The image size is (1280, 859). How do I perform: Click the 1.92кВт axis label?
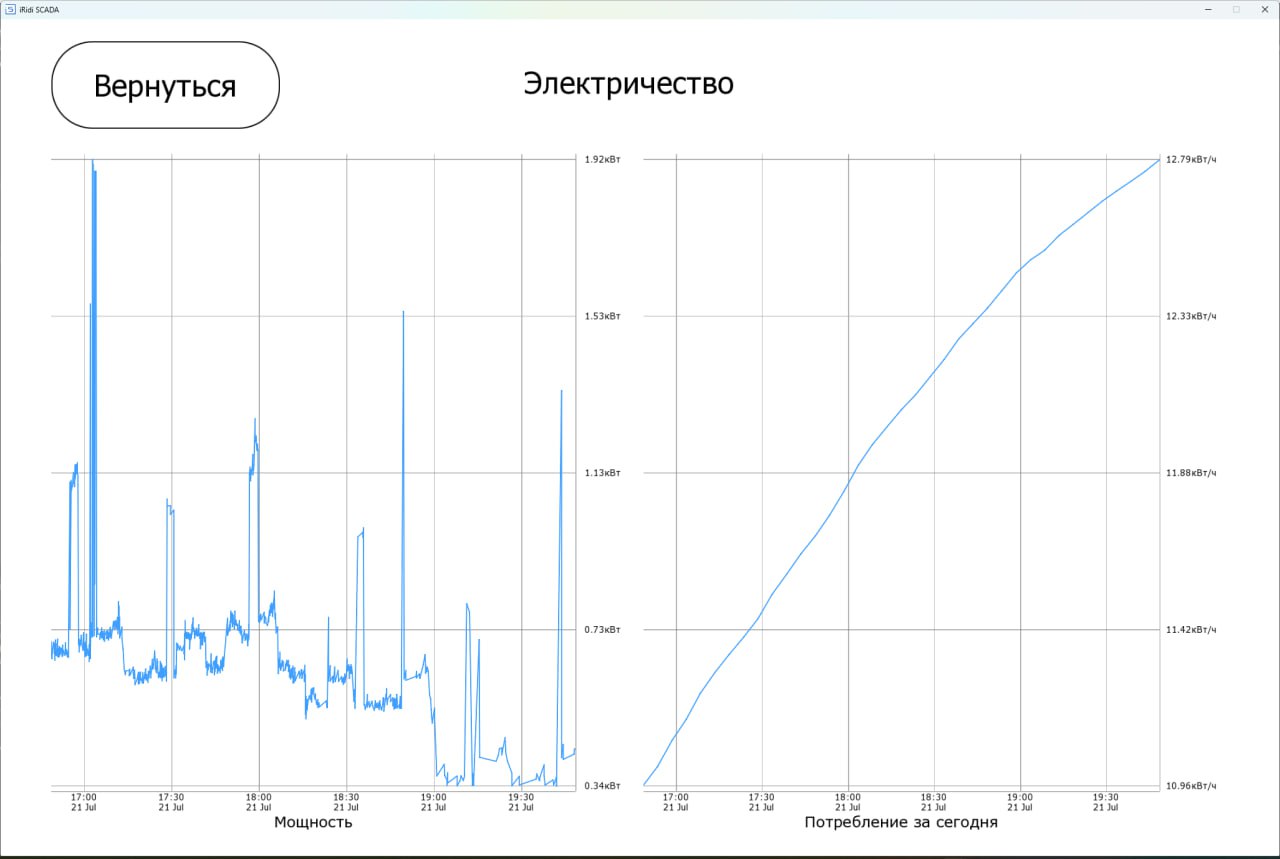pyautogui.click(x=602, y=159)
